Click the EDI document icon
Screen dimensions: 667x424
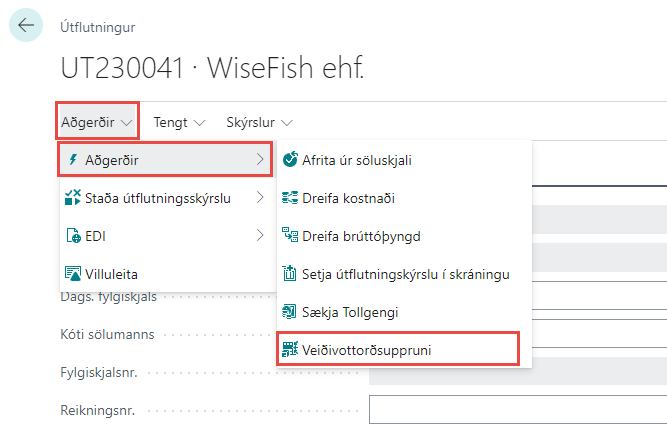(x=72, y=236)
